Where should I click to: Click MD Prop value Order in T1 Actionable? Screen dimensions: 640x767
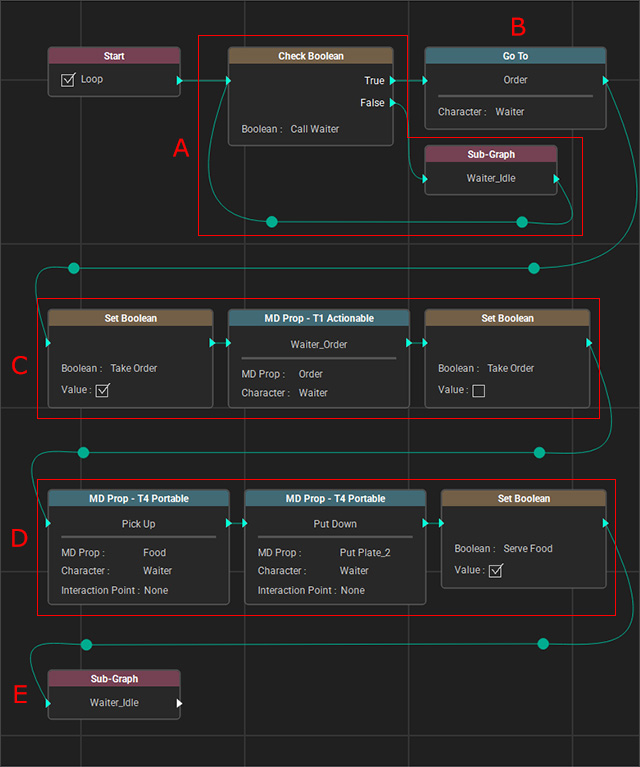310,374
